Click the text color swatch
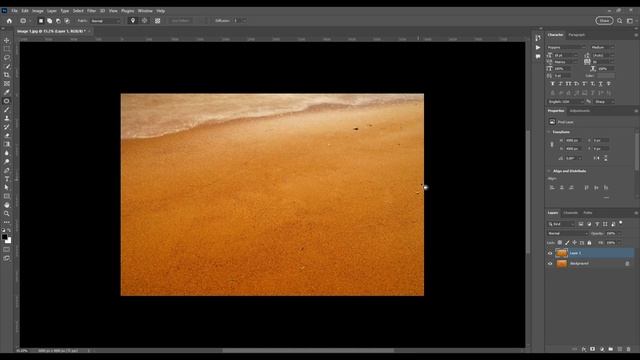Viewport: 640px width, 360px height. [605, 76]
